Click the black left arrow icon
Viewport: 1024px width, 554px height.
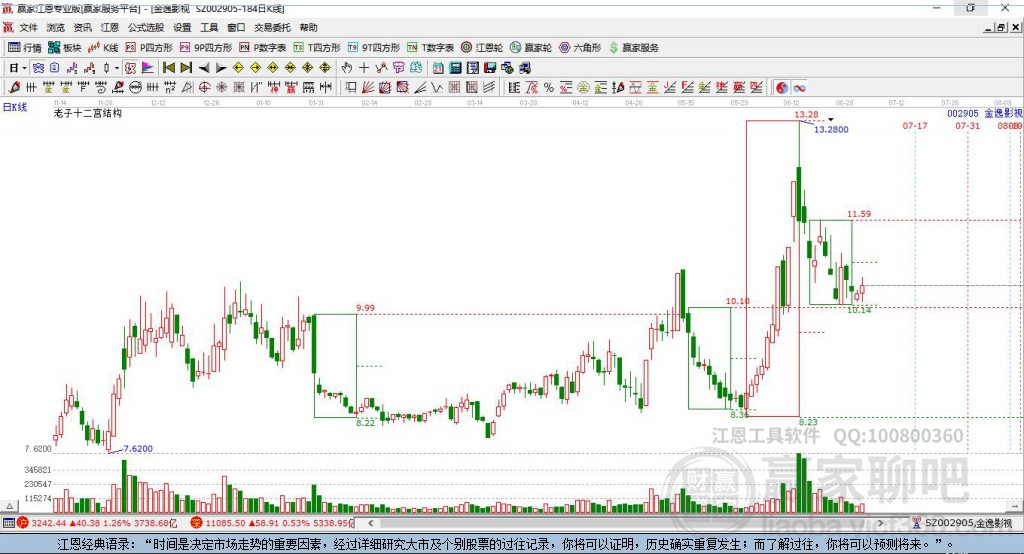204,68
